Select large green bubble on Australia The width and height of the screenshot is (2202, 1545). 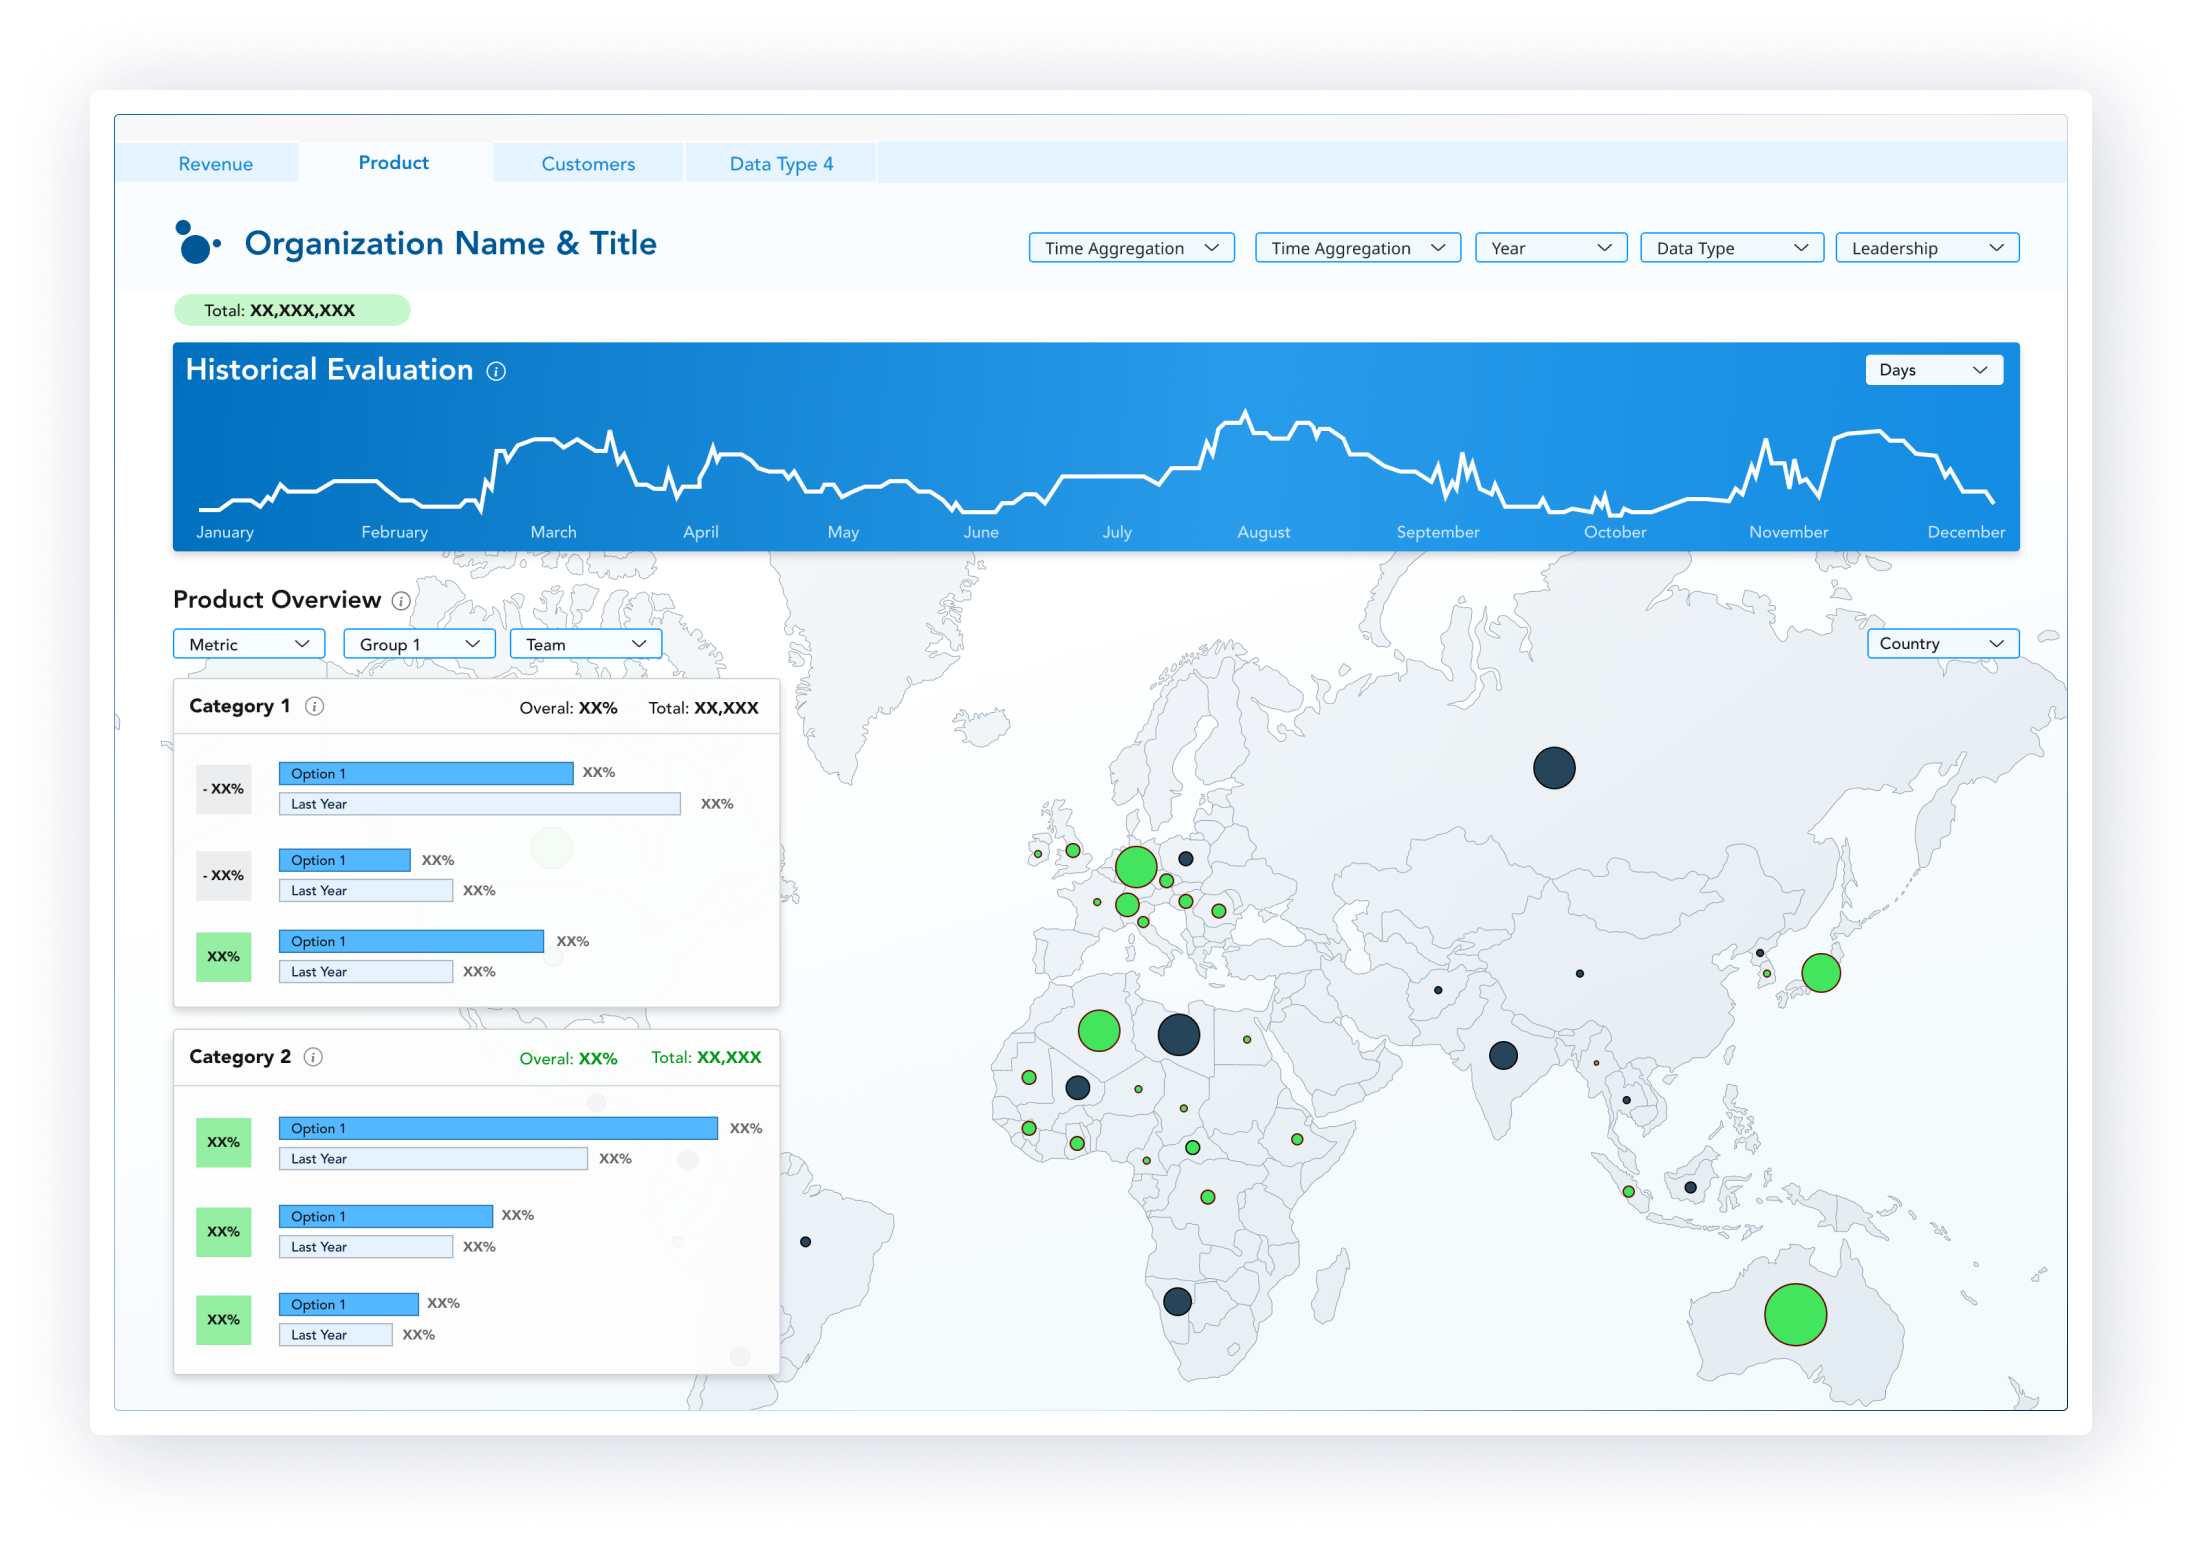pos(1795,1315)
